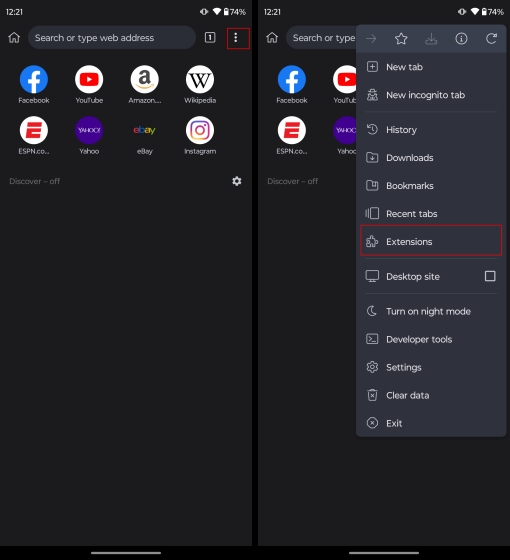
Task: Open Facebook shortcut in left screen
Action: click(34, 85)
